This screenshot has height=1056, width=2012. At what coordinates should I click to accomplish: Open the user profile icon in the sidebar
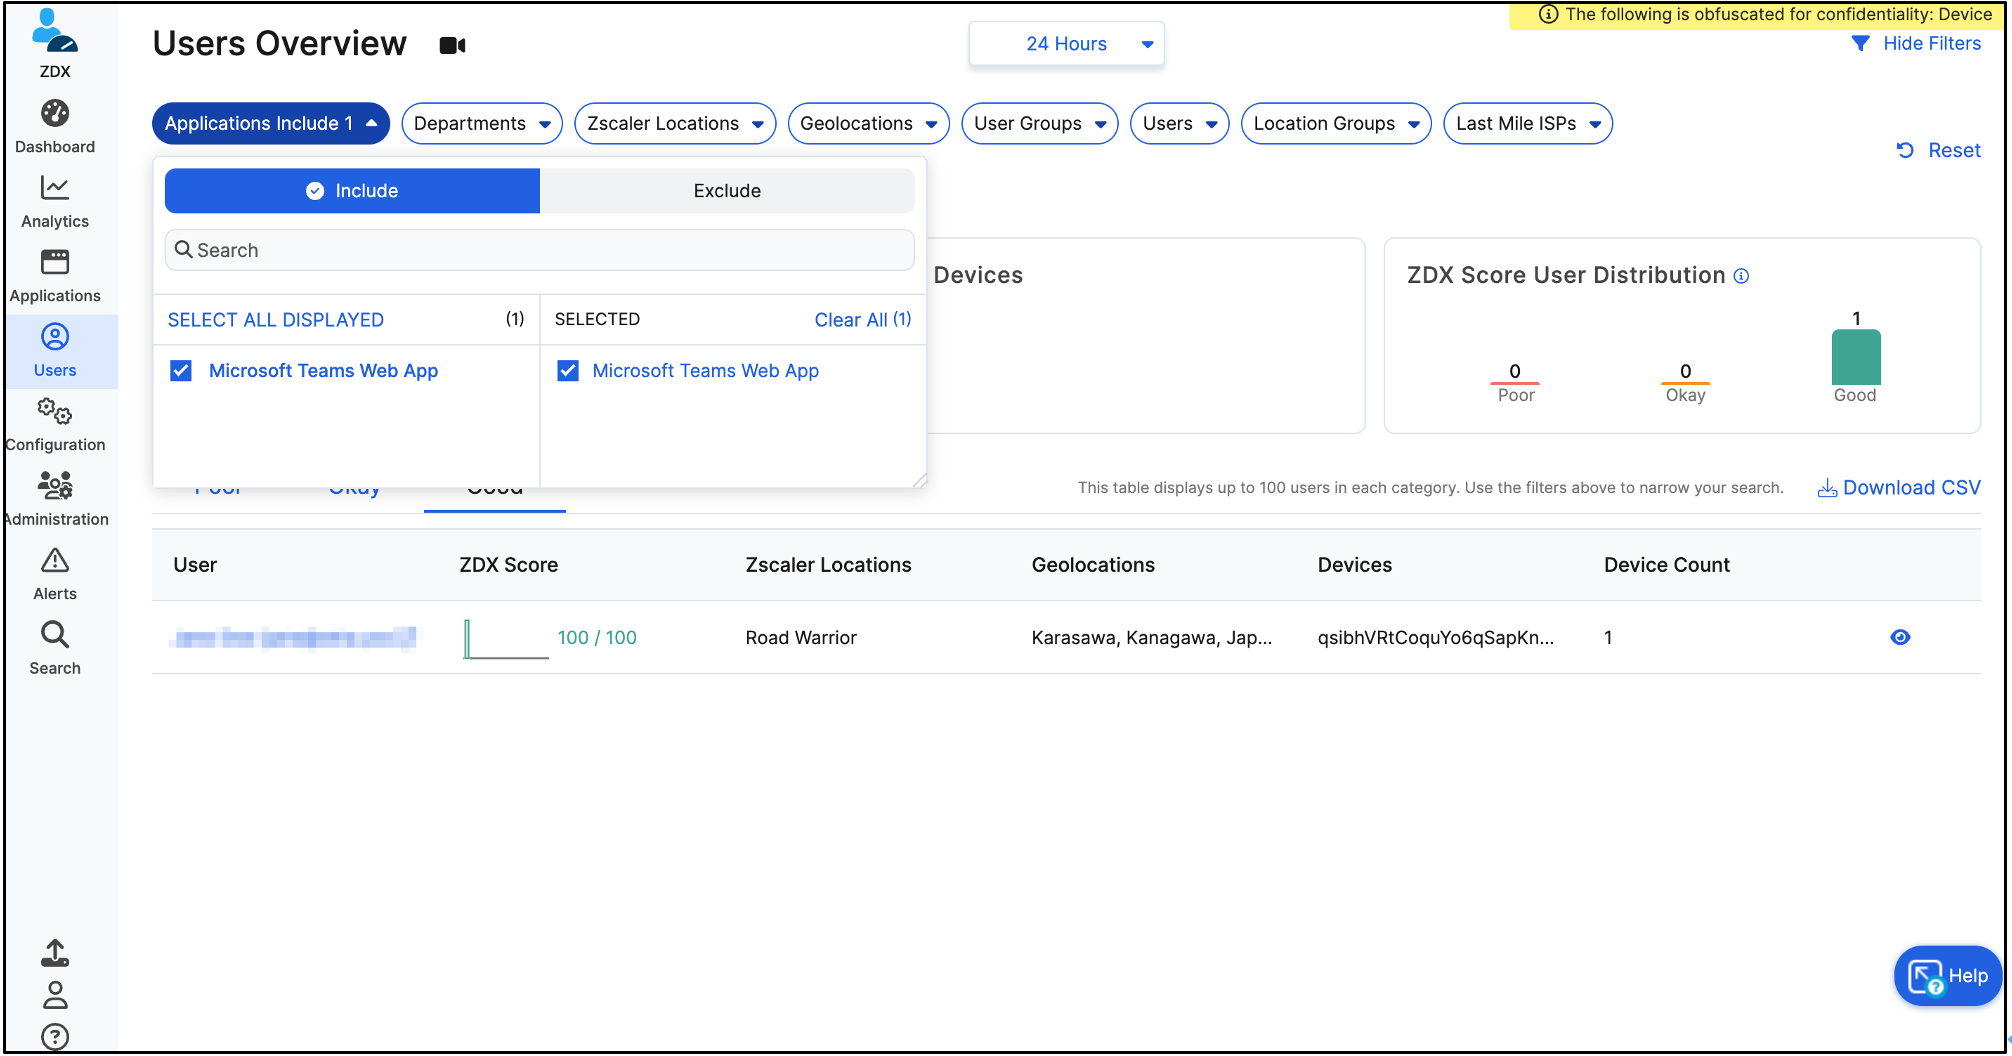point(55,995)
